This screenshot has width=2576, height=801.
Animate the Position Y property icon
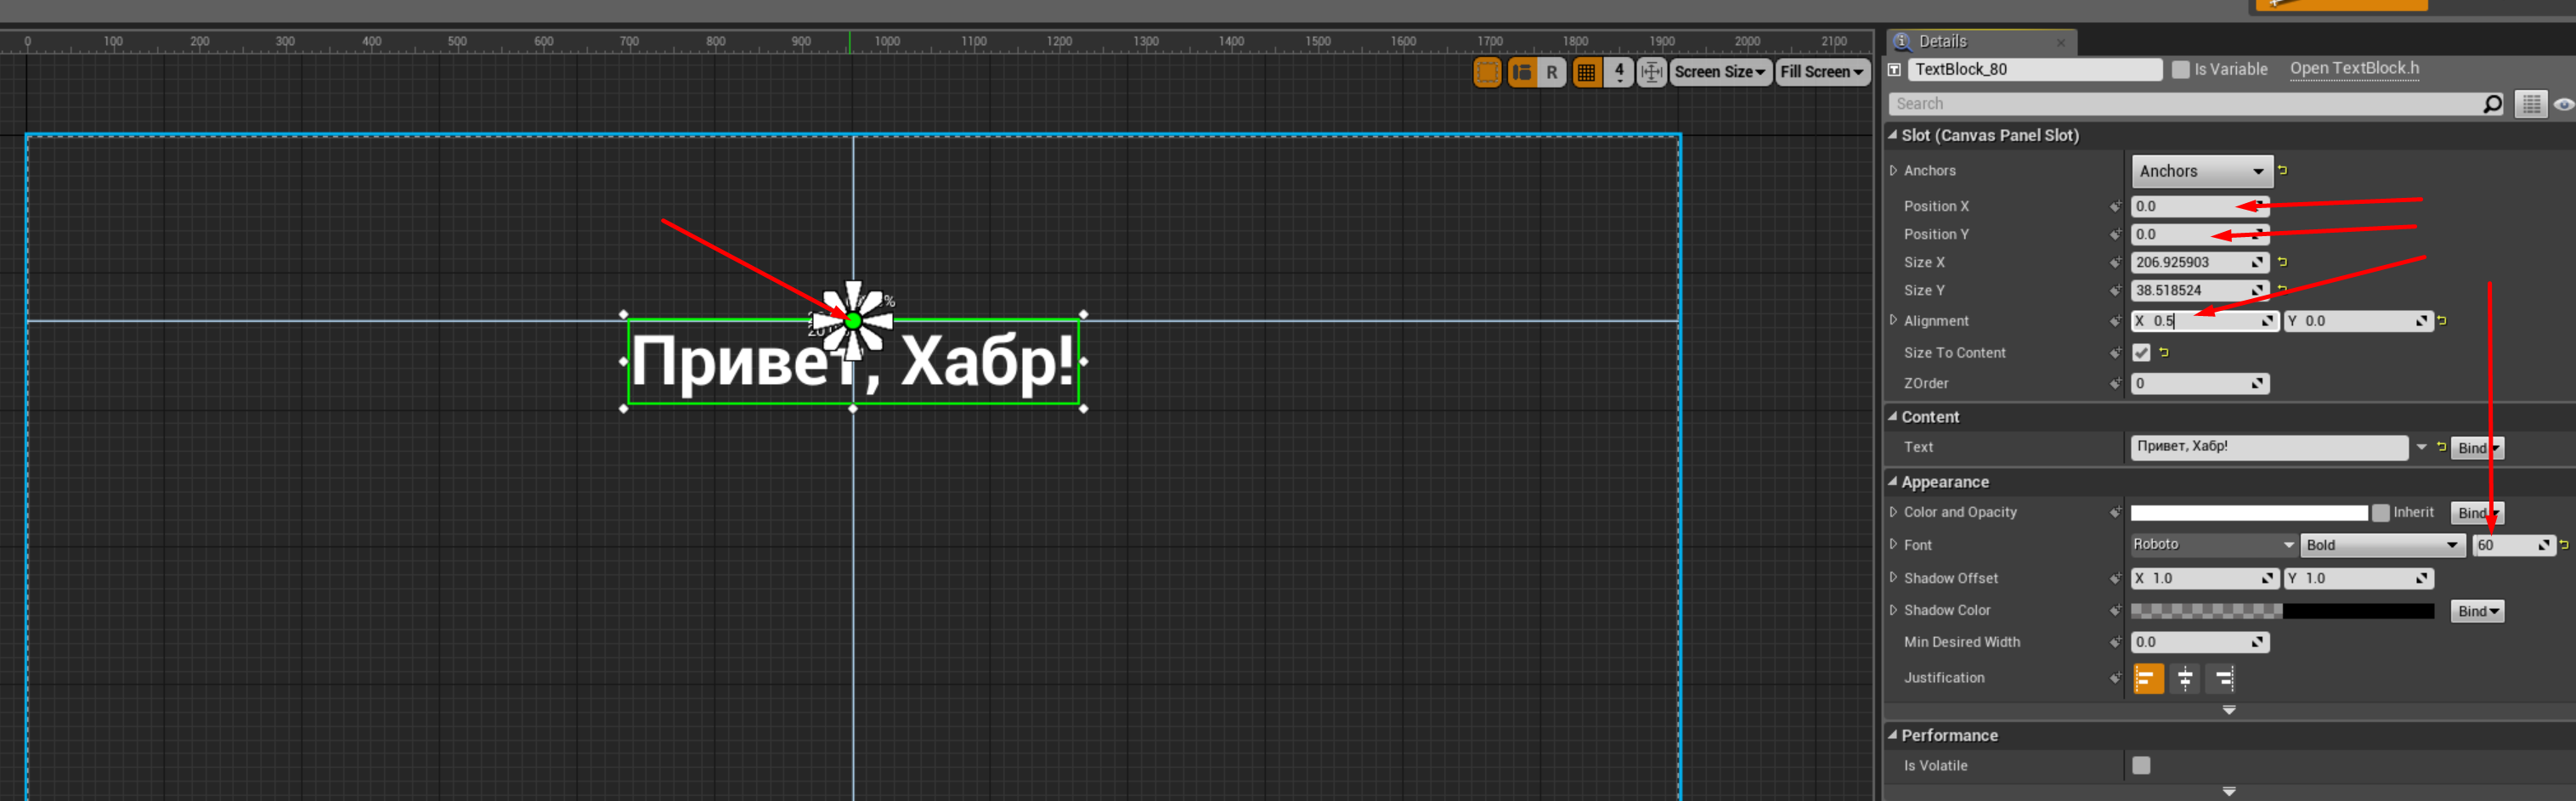pyautogui.click(x=2115, y=235)
